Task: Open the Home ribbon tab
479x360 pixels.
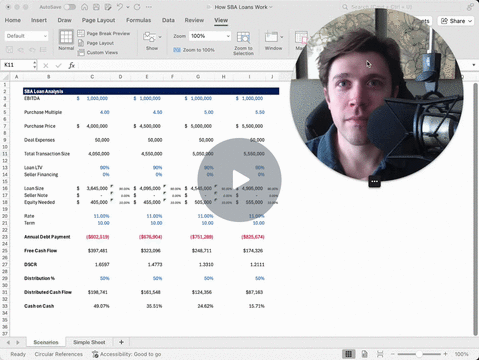Action: (13, 20)
